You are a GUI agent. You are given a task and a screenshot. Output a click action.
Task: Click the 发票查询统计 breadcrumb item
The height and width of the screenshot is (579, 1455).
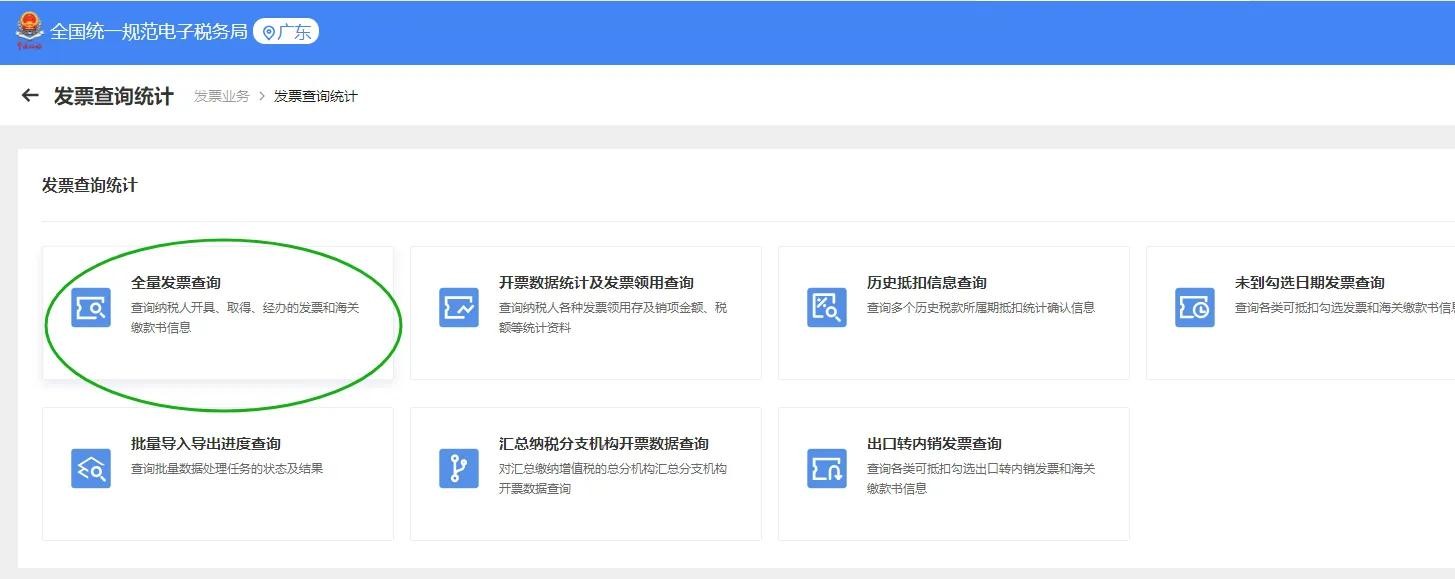click(x=315, y=96)
